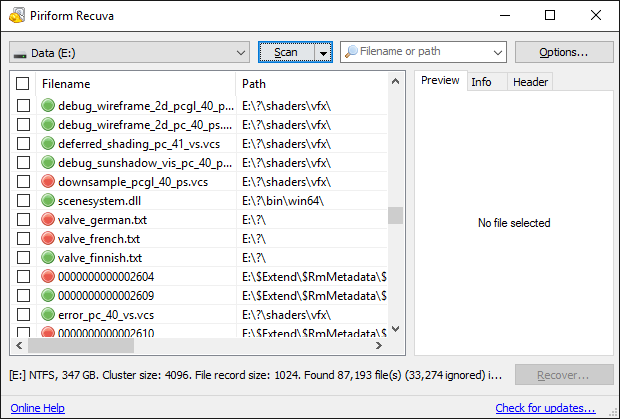Click the NTFS status bar text
620x419 pixels.
[x=255, y=375]
